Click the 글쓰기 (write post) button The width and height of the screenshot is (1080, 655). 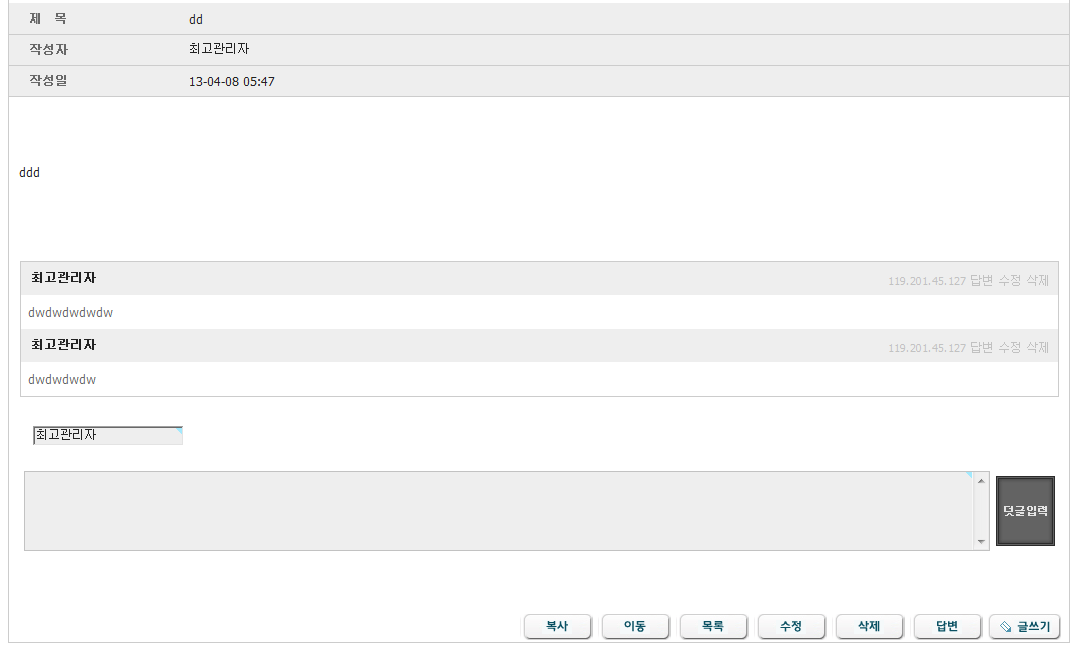(x=1024, y=627)
